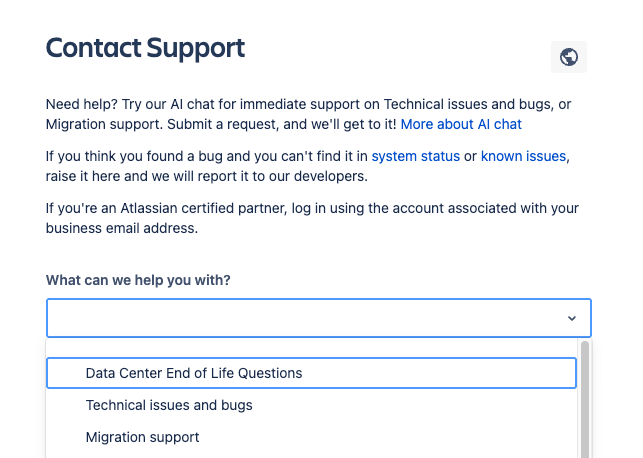
Task: Expand the dropdown chevron arrow
Action: (571, 318)
